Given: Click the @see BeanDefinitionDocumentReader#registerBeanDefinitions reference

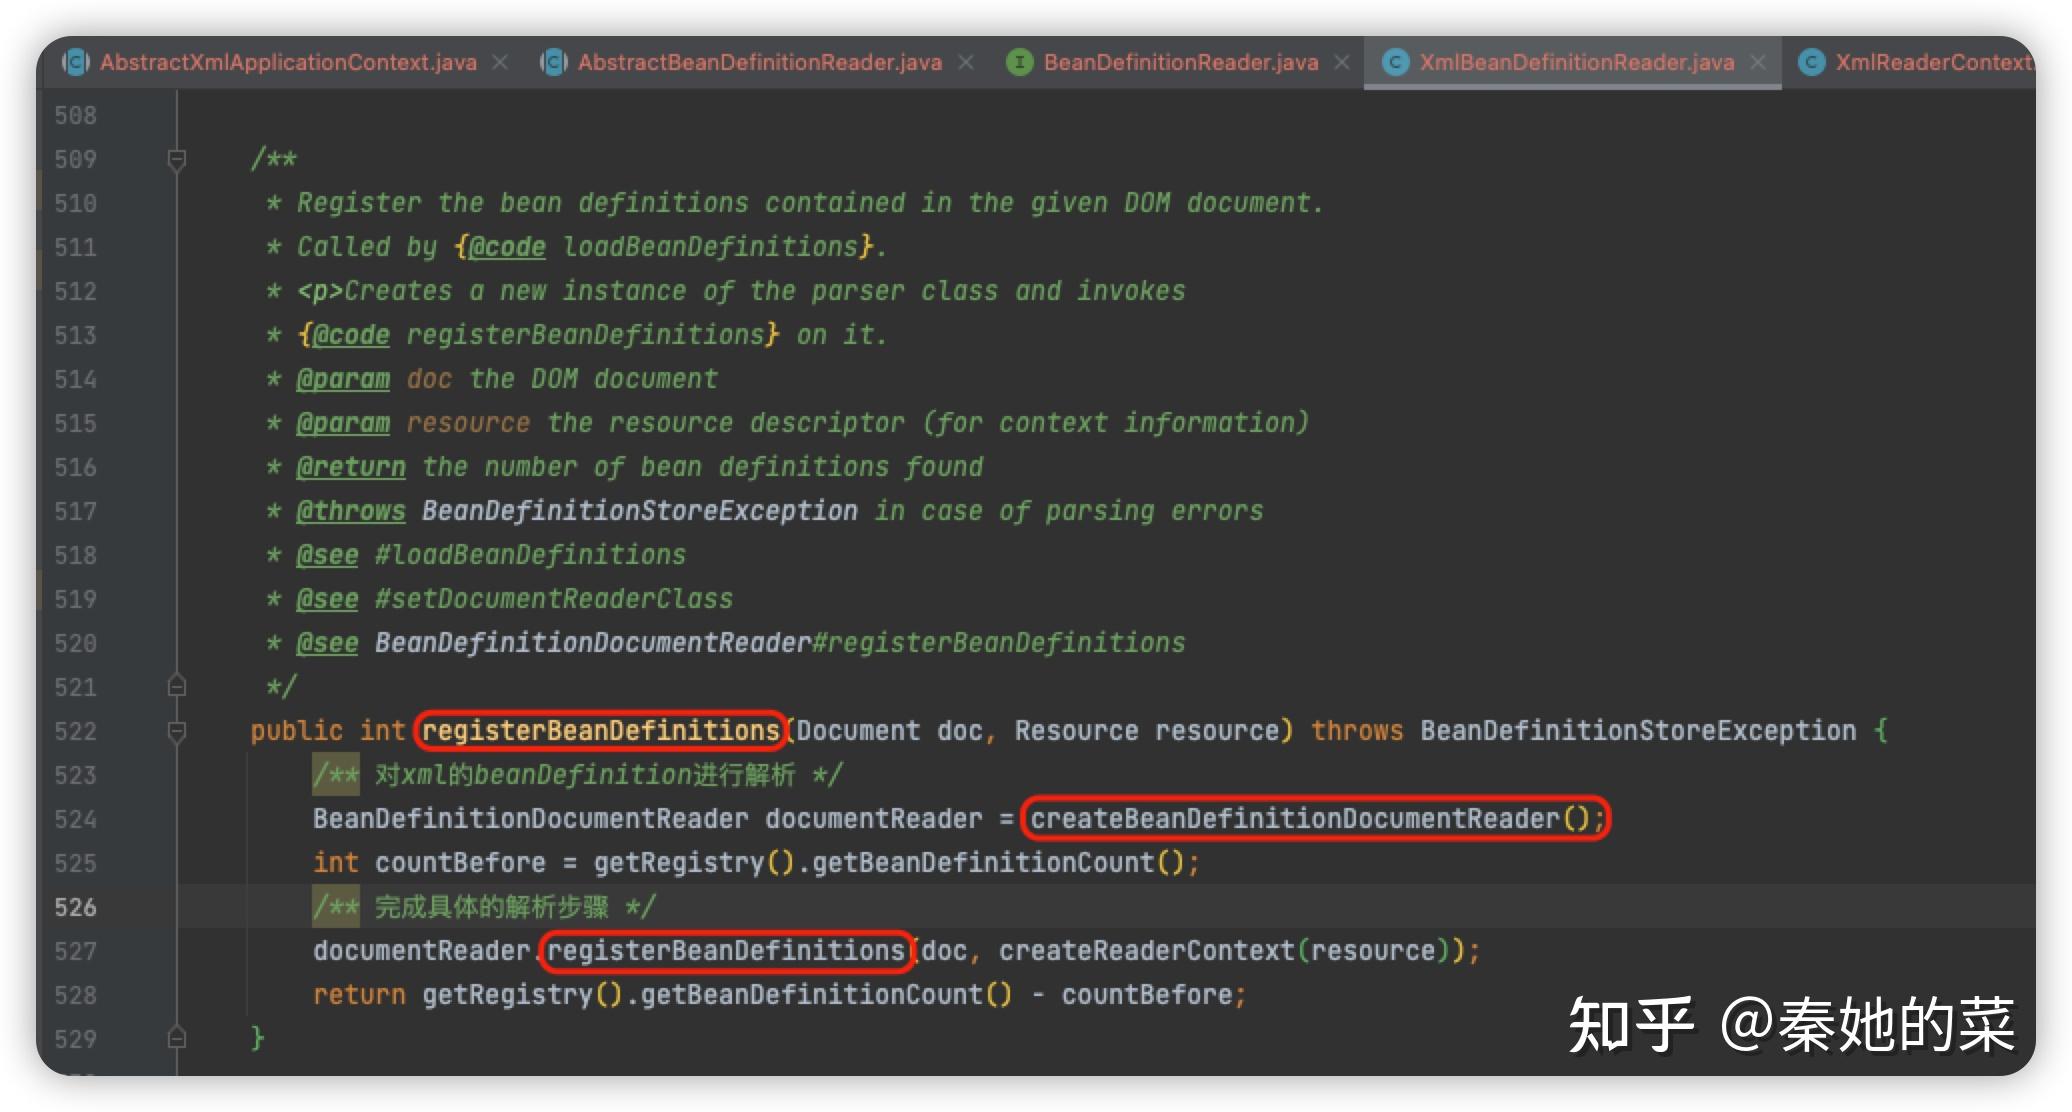Looking at the screenshot, I should pyautogui.click(x=780, y=643).
